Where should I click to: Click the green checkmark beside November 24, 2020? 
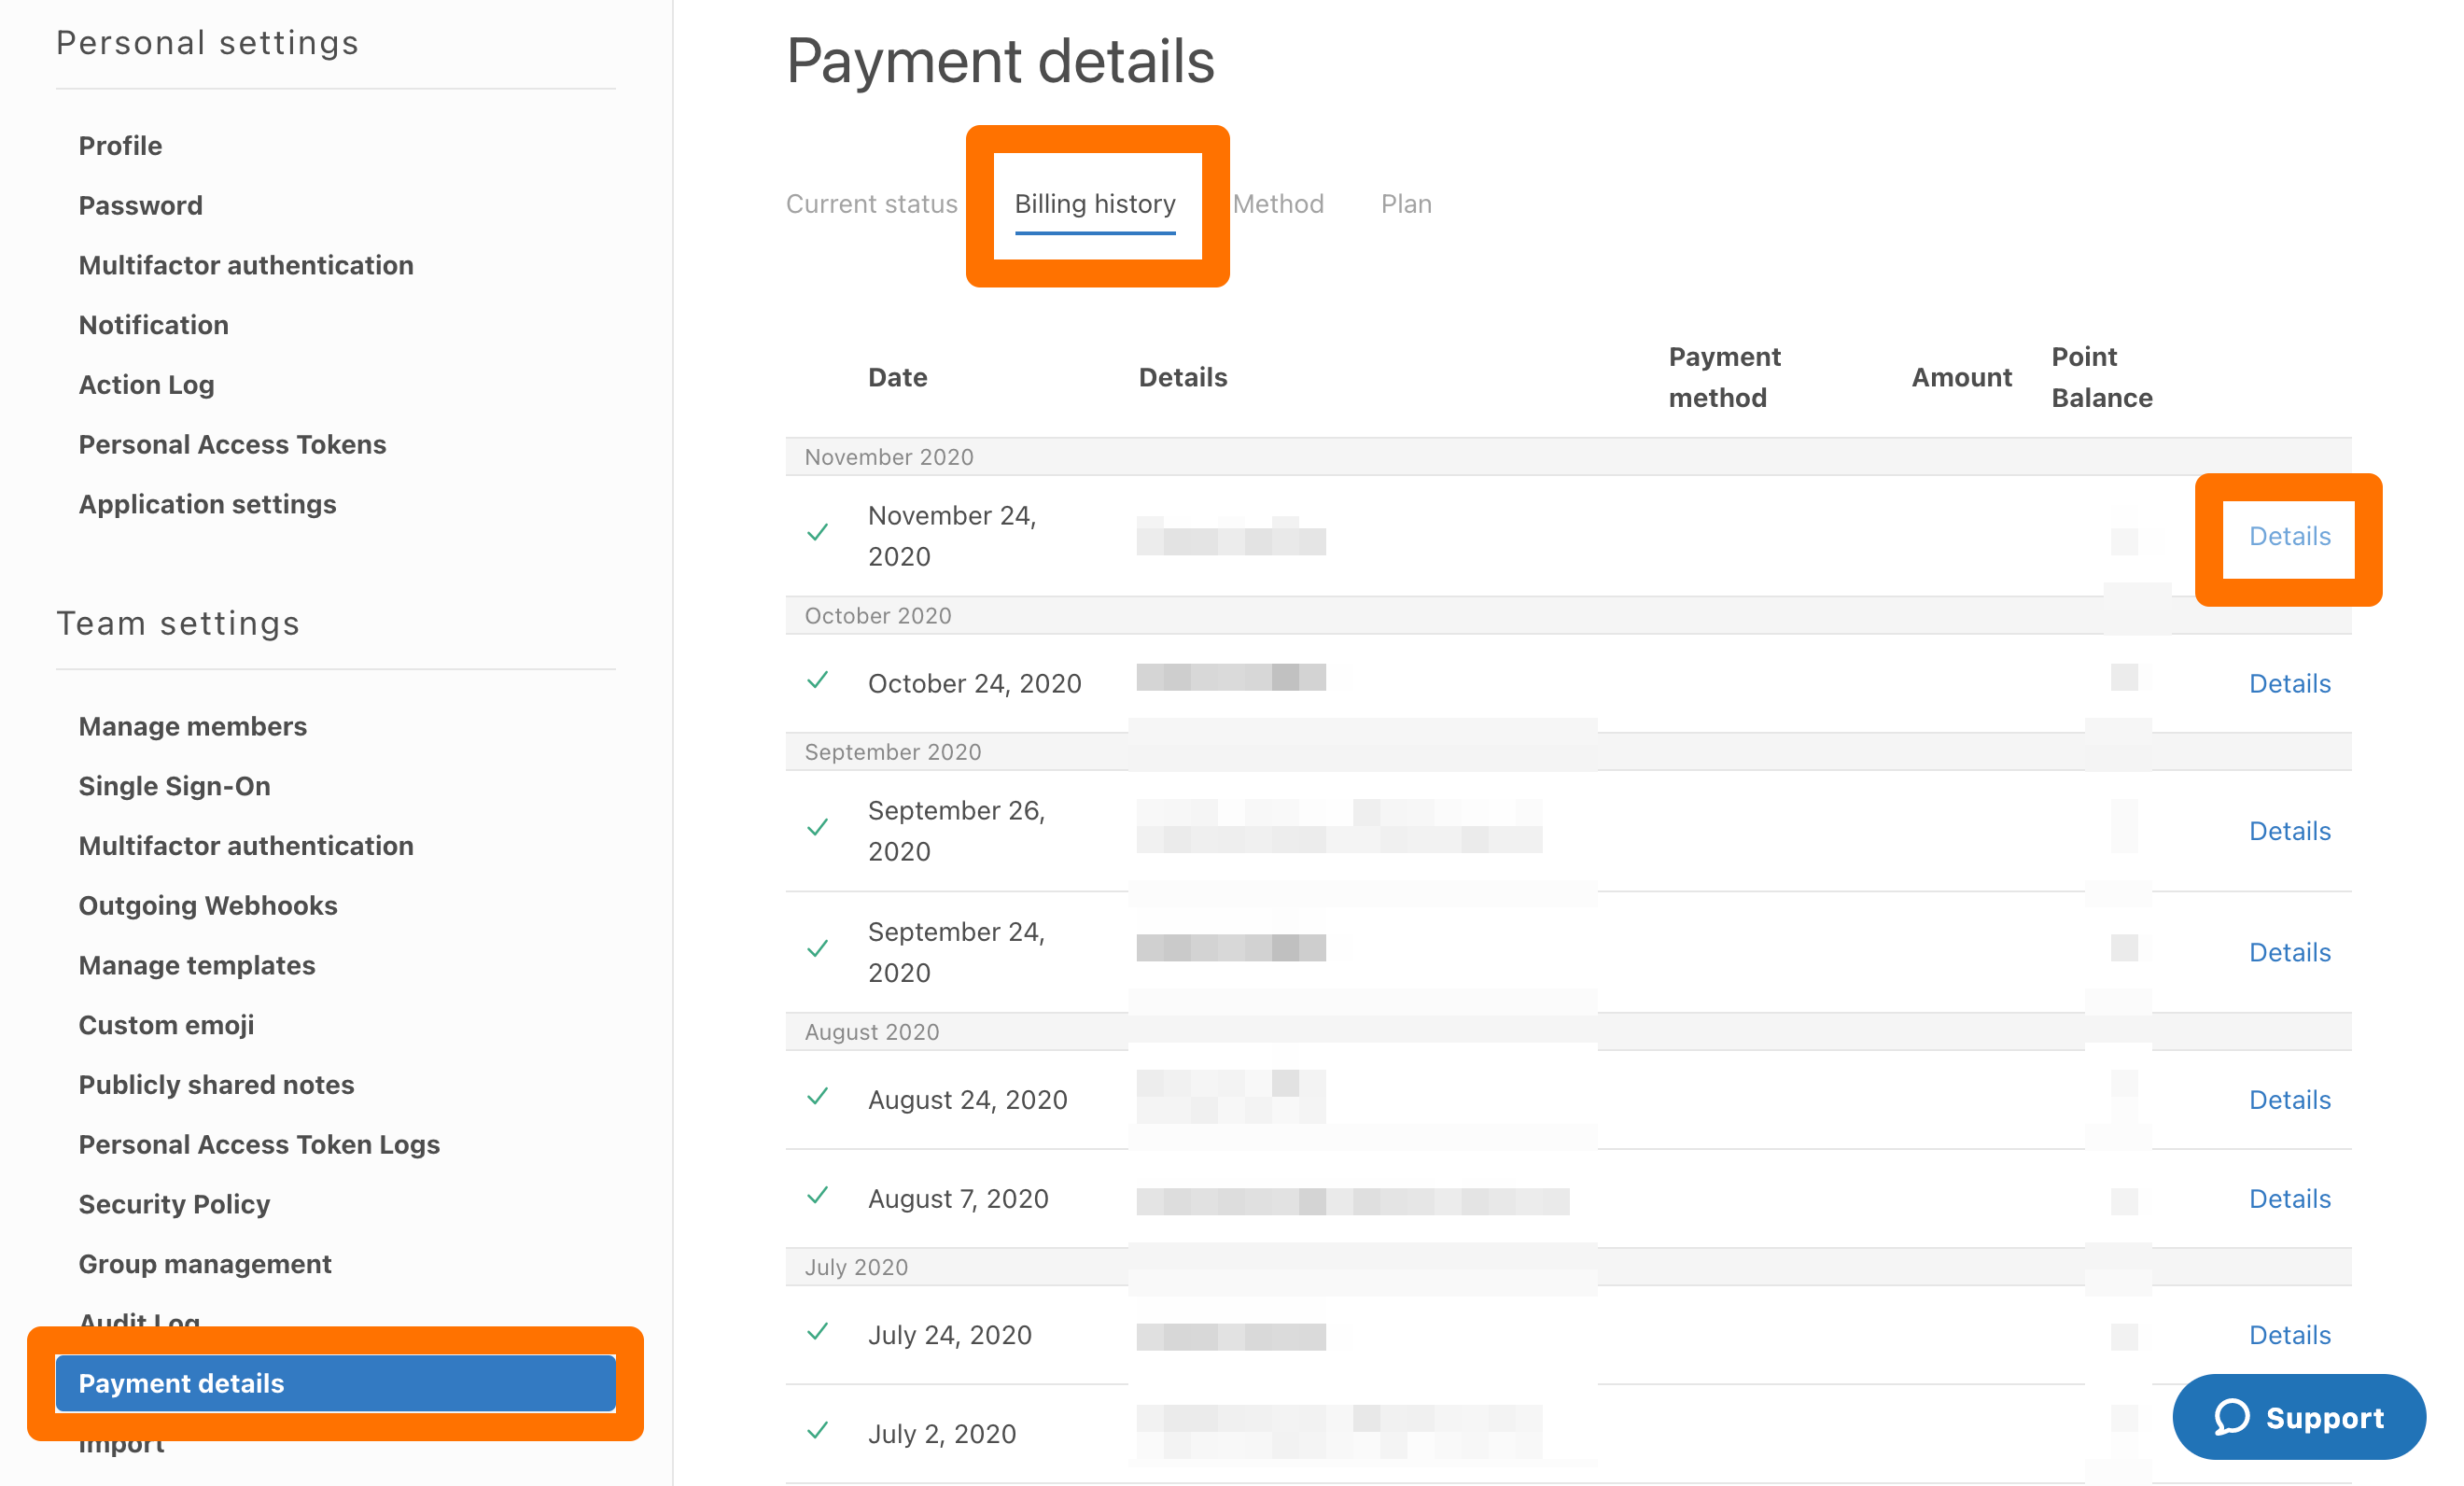coord(817,533)
